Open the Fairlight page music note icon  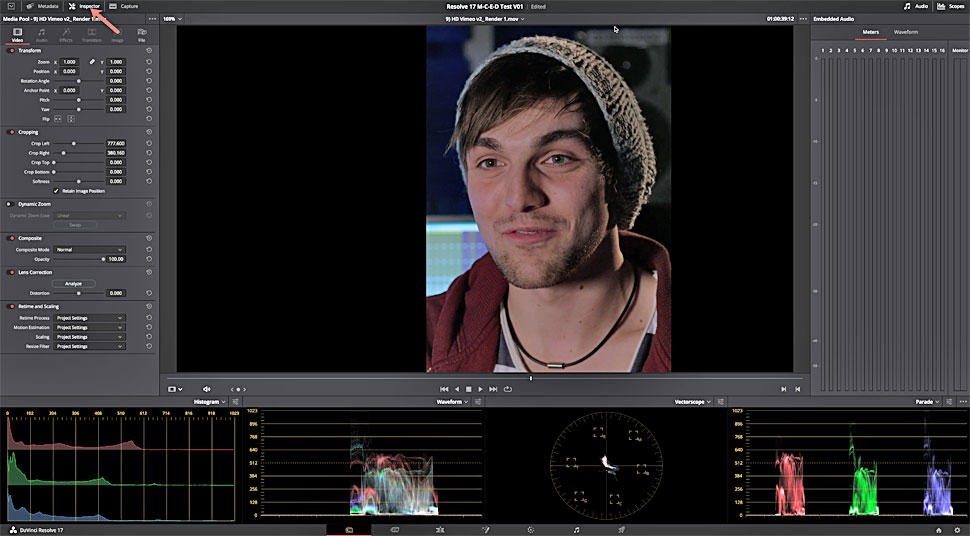(576, 528)
